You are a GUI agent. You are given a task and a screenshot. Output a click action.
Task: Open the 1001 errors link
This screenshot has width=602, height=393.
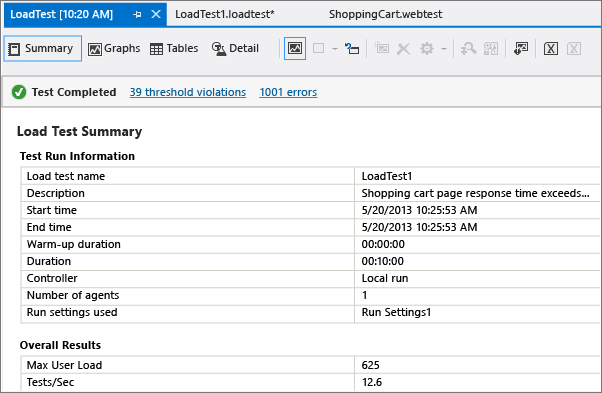point(288,92)
